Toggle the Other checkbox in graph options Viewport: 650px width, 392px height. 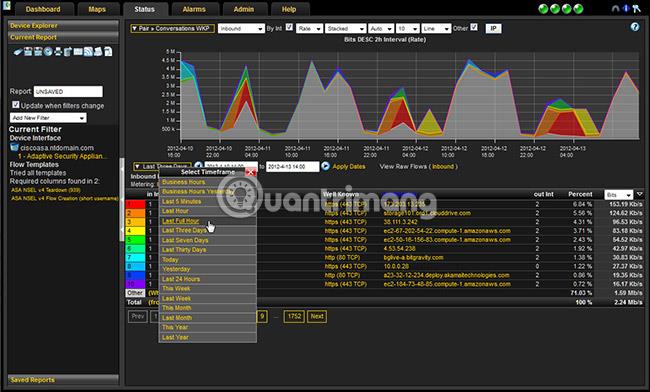(x=474, y=27)
